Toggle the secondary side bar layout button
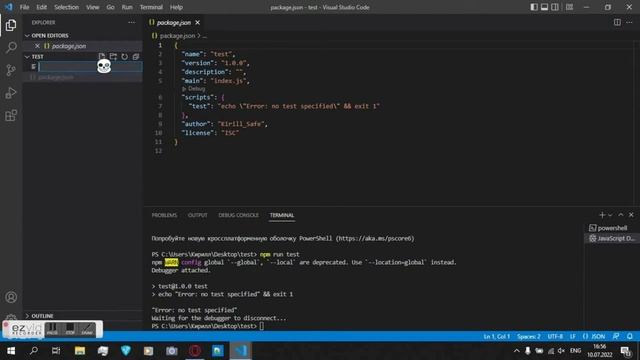Image resolution: width=640 pixels, height=360 pixels. pyautogui.click(x=555, y=7)
